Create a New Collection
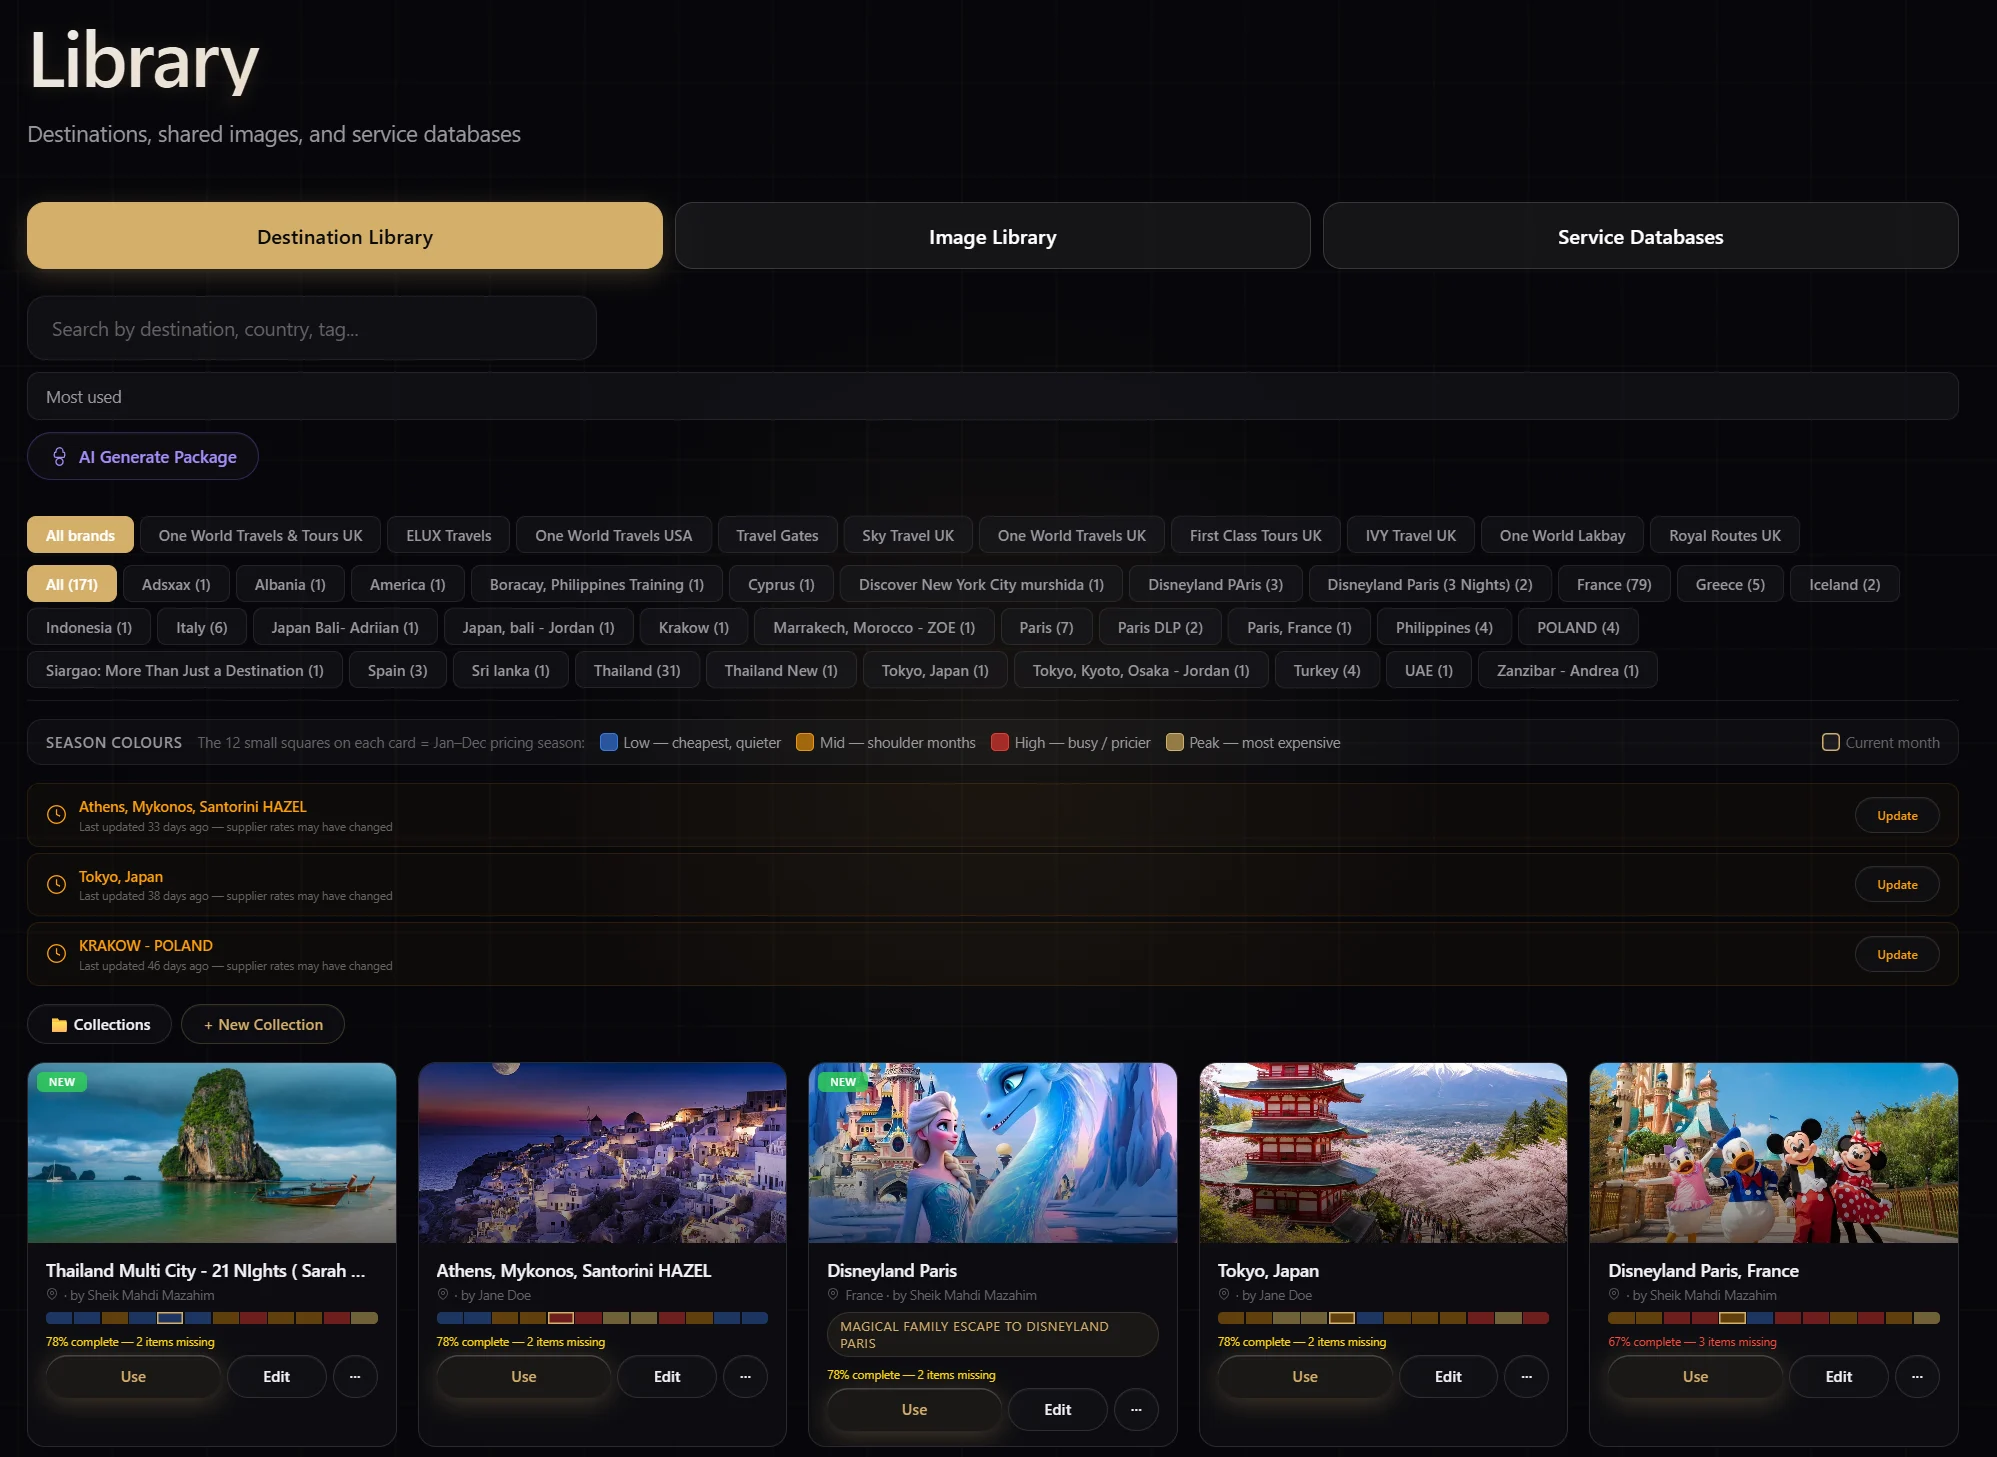The height and width of the screenshot is (1457, 1997). click(x=263, y=1024)
